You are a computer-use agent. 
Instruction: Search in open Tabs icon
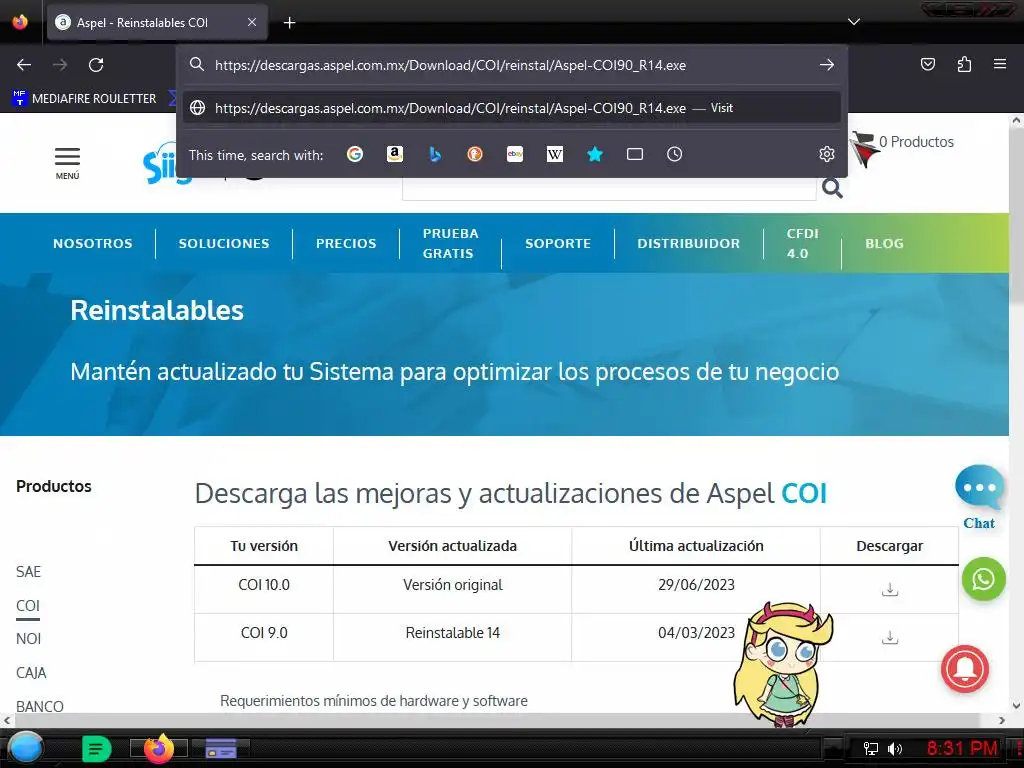635,154
